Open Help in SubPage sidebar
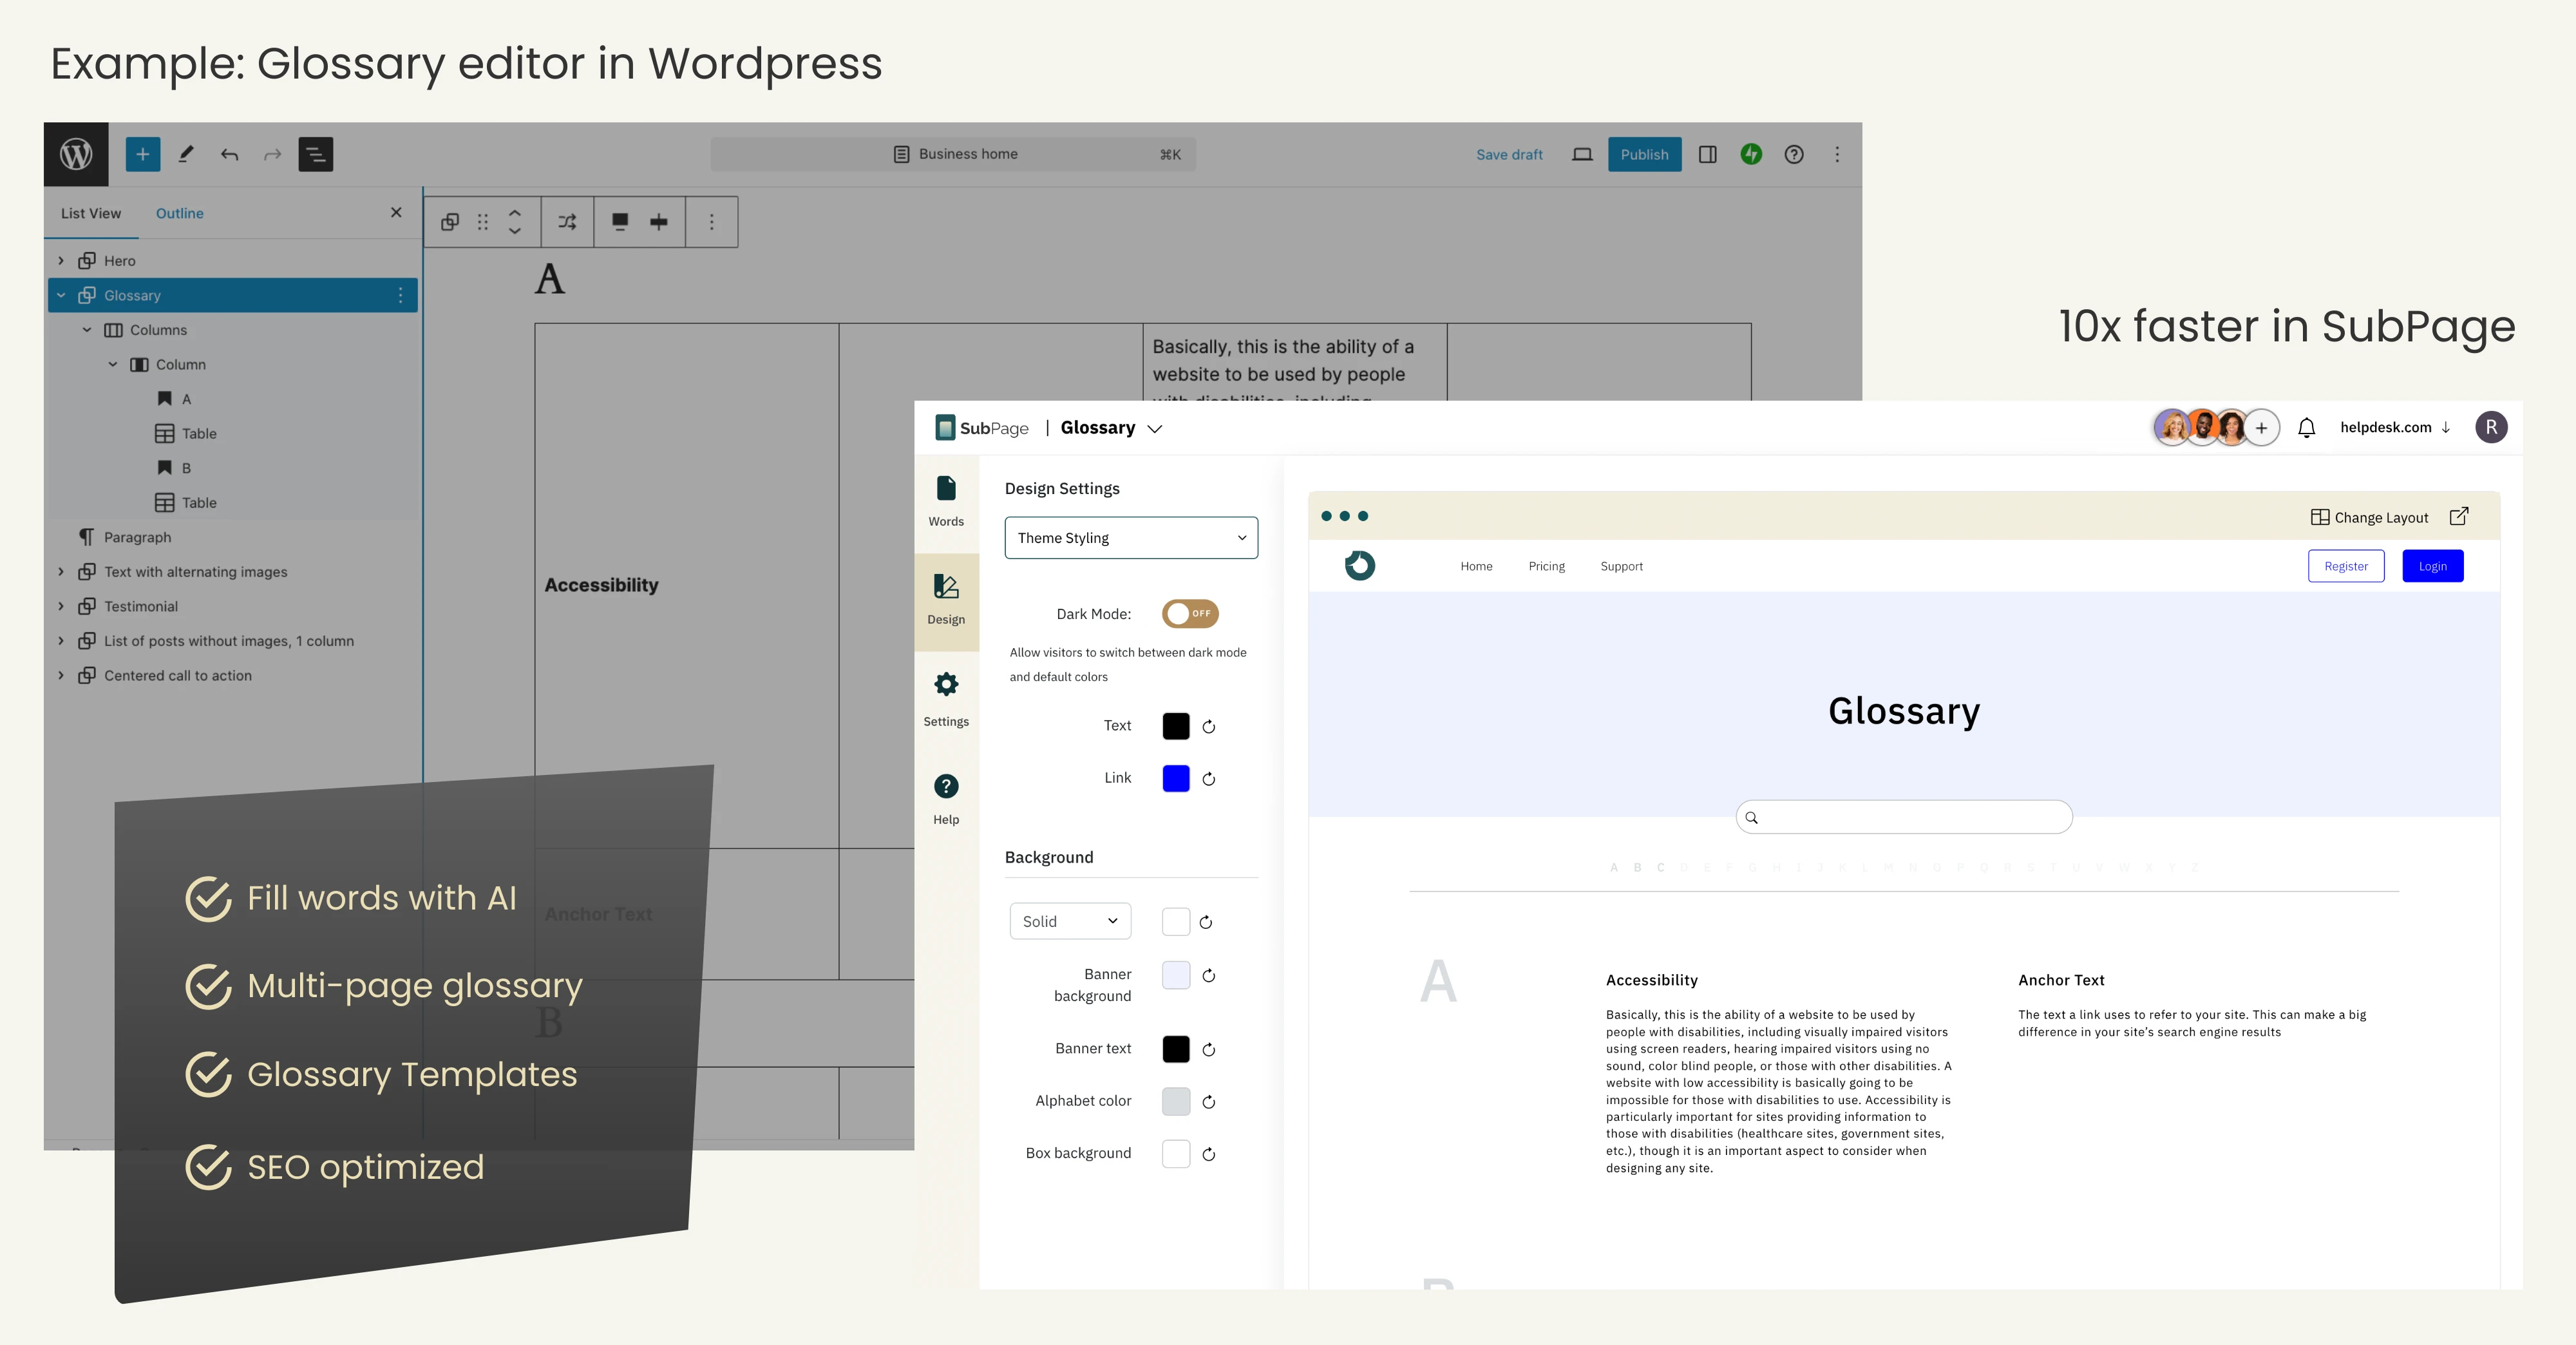 coord(946,799)
